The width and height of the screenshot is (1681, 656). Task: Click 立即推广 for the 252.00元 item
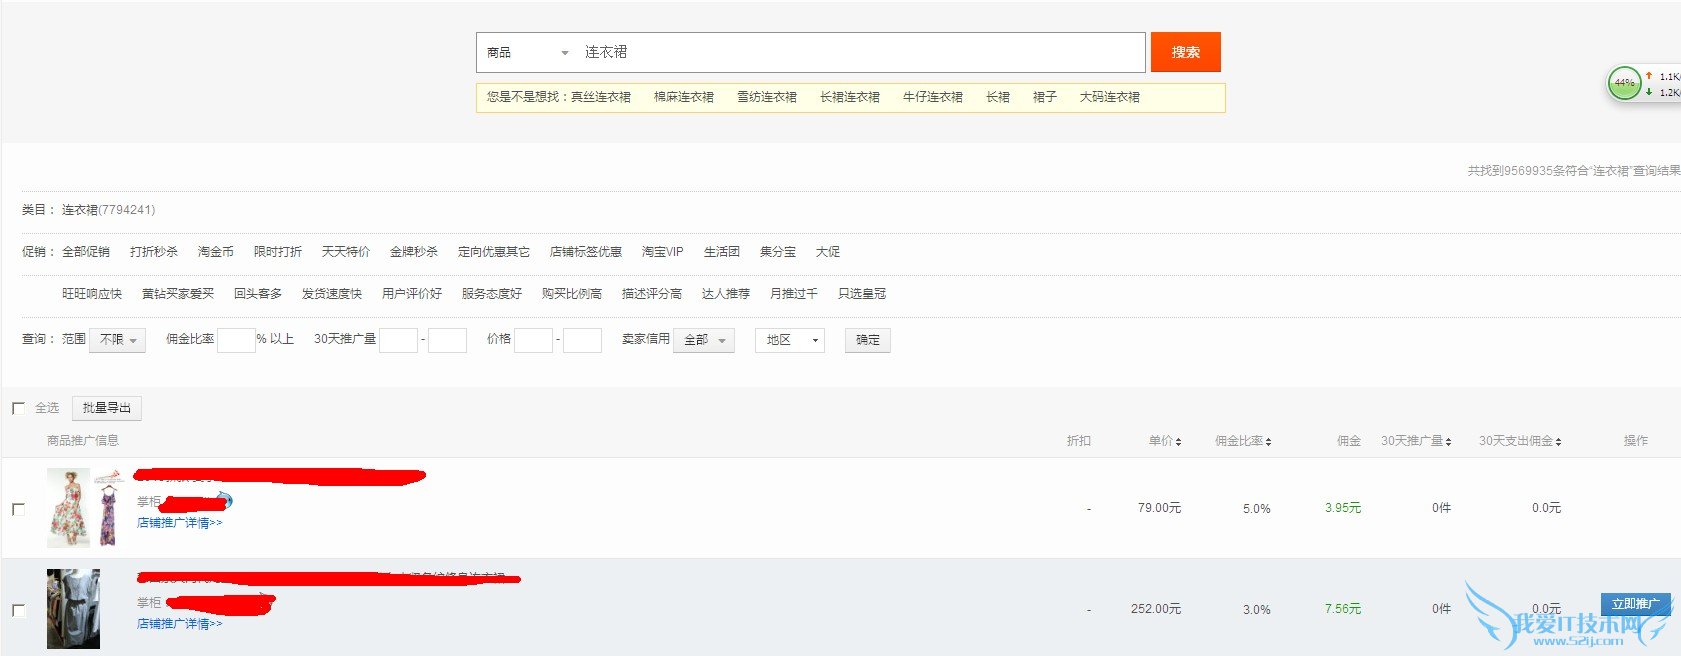point(1635,604)
